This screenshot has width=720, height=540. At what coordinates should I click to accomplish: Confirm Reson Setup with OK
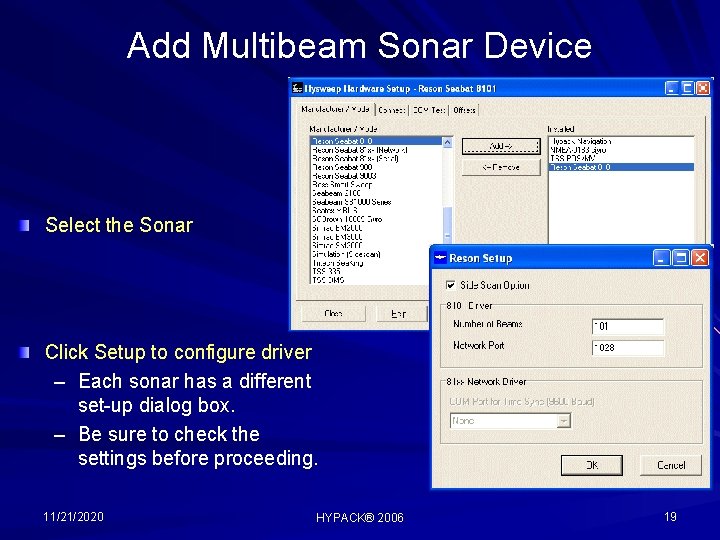pos(592,465)
